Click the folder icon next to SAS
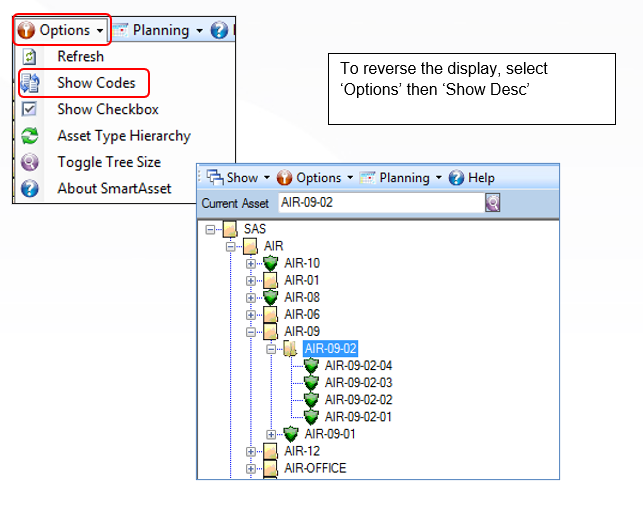This screenshot has height=519, width=643. (x=230, y=229)
